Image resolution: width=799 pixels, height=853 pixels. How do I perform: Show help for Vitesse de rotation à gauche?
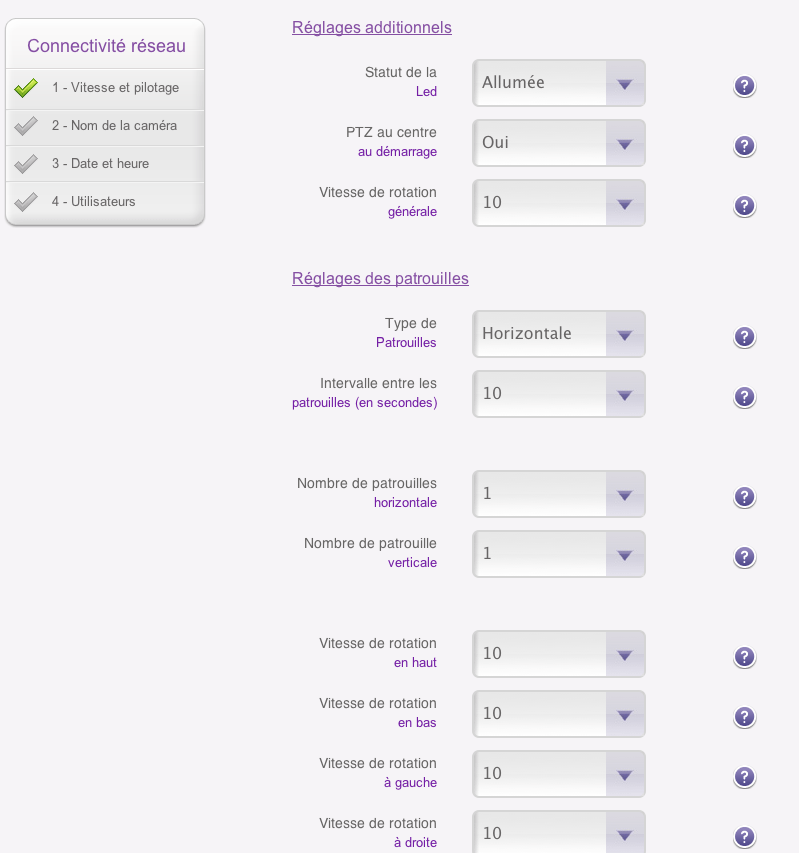744,776
